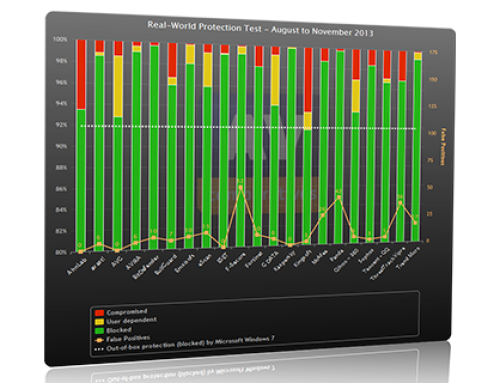The height and width of the screenshot is (383, 500).
Task: Click the avast! axis label
Action: click(x=98, y=263)
